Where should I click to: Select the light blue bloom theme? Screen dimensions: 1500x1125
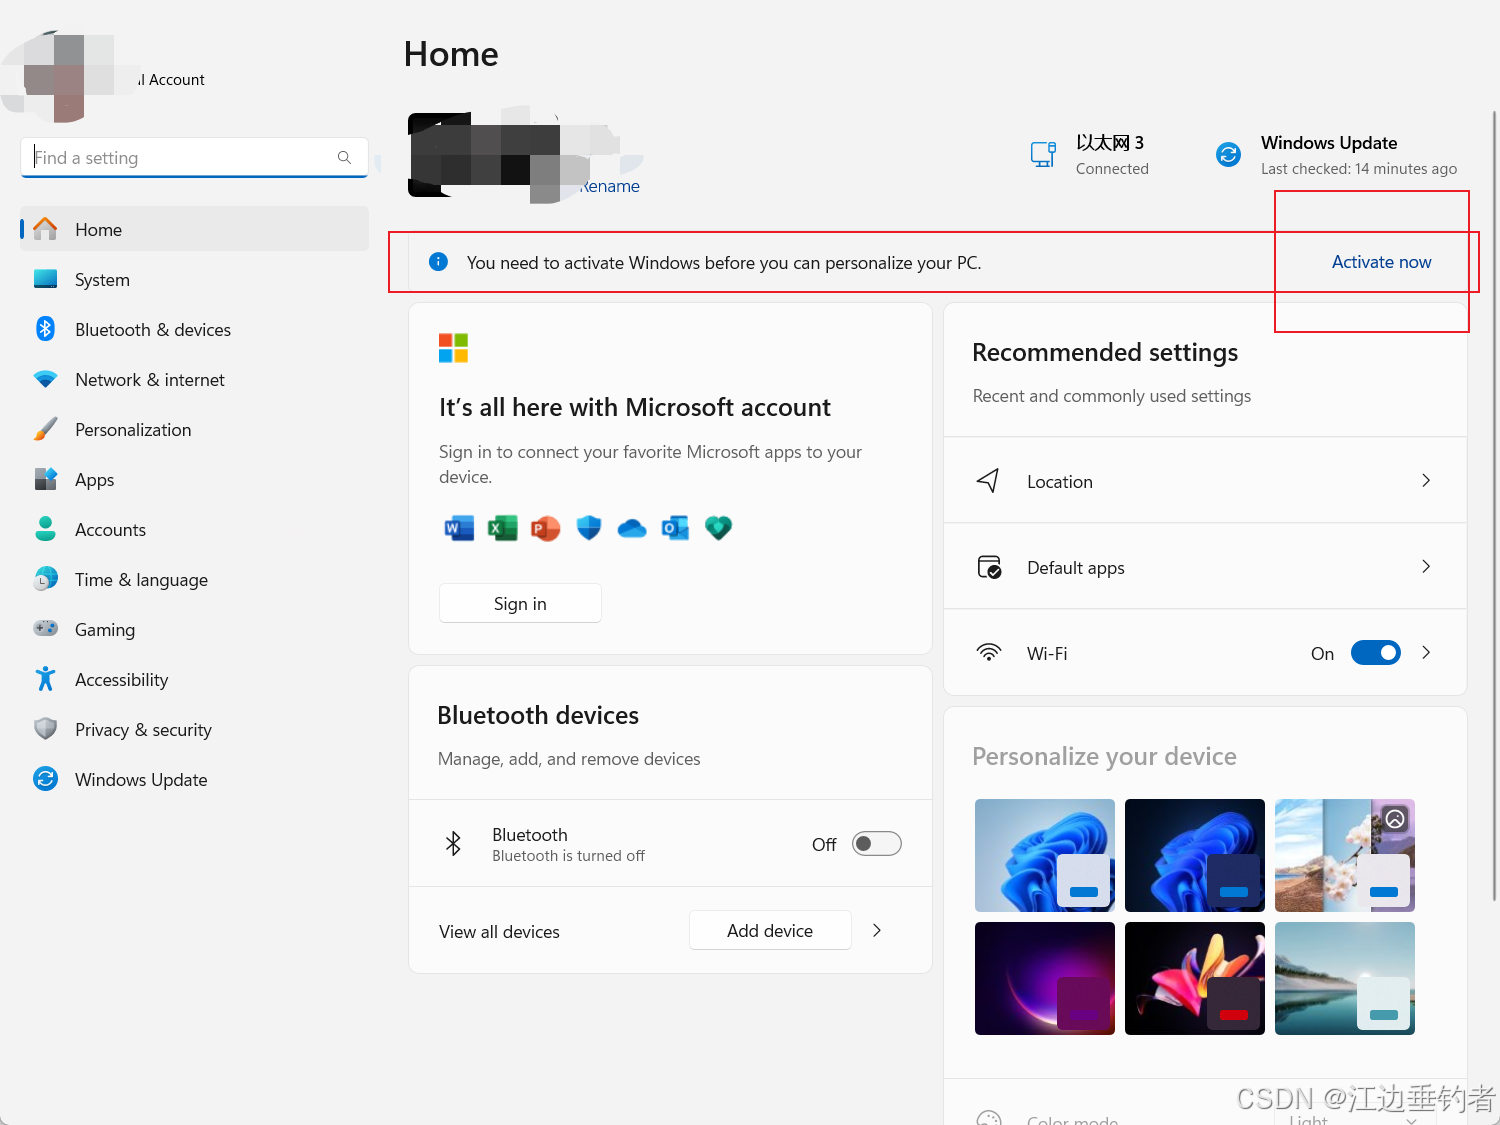pos(1045,855)
